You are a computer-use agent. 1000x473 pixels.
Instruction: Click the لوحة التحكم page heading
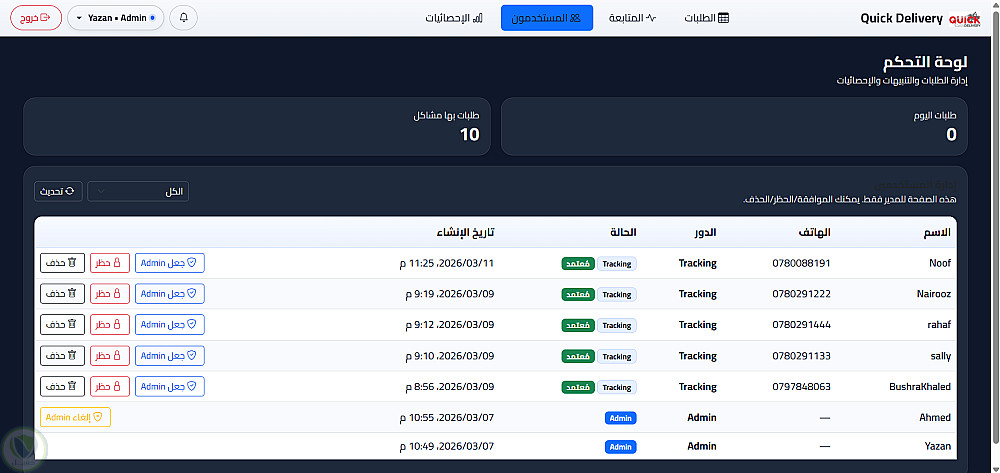(x=925, y=62)
